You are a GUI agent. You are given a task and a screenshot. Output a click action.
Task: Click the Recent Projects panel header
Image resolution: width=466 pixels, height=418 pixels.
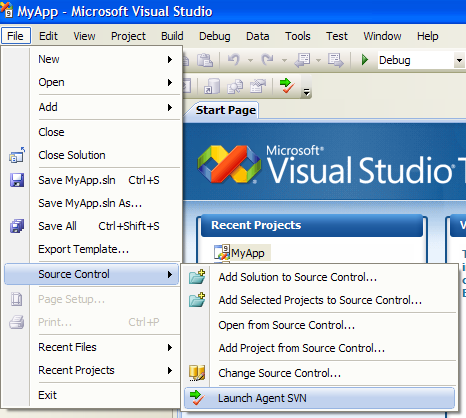[312, 225]
